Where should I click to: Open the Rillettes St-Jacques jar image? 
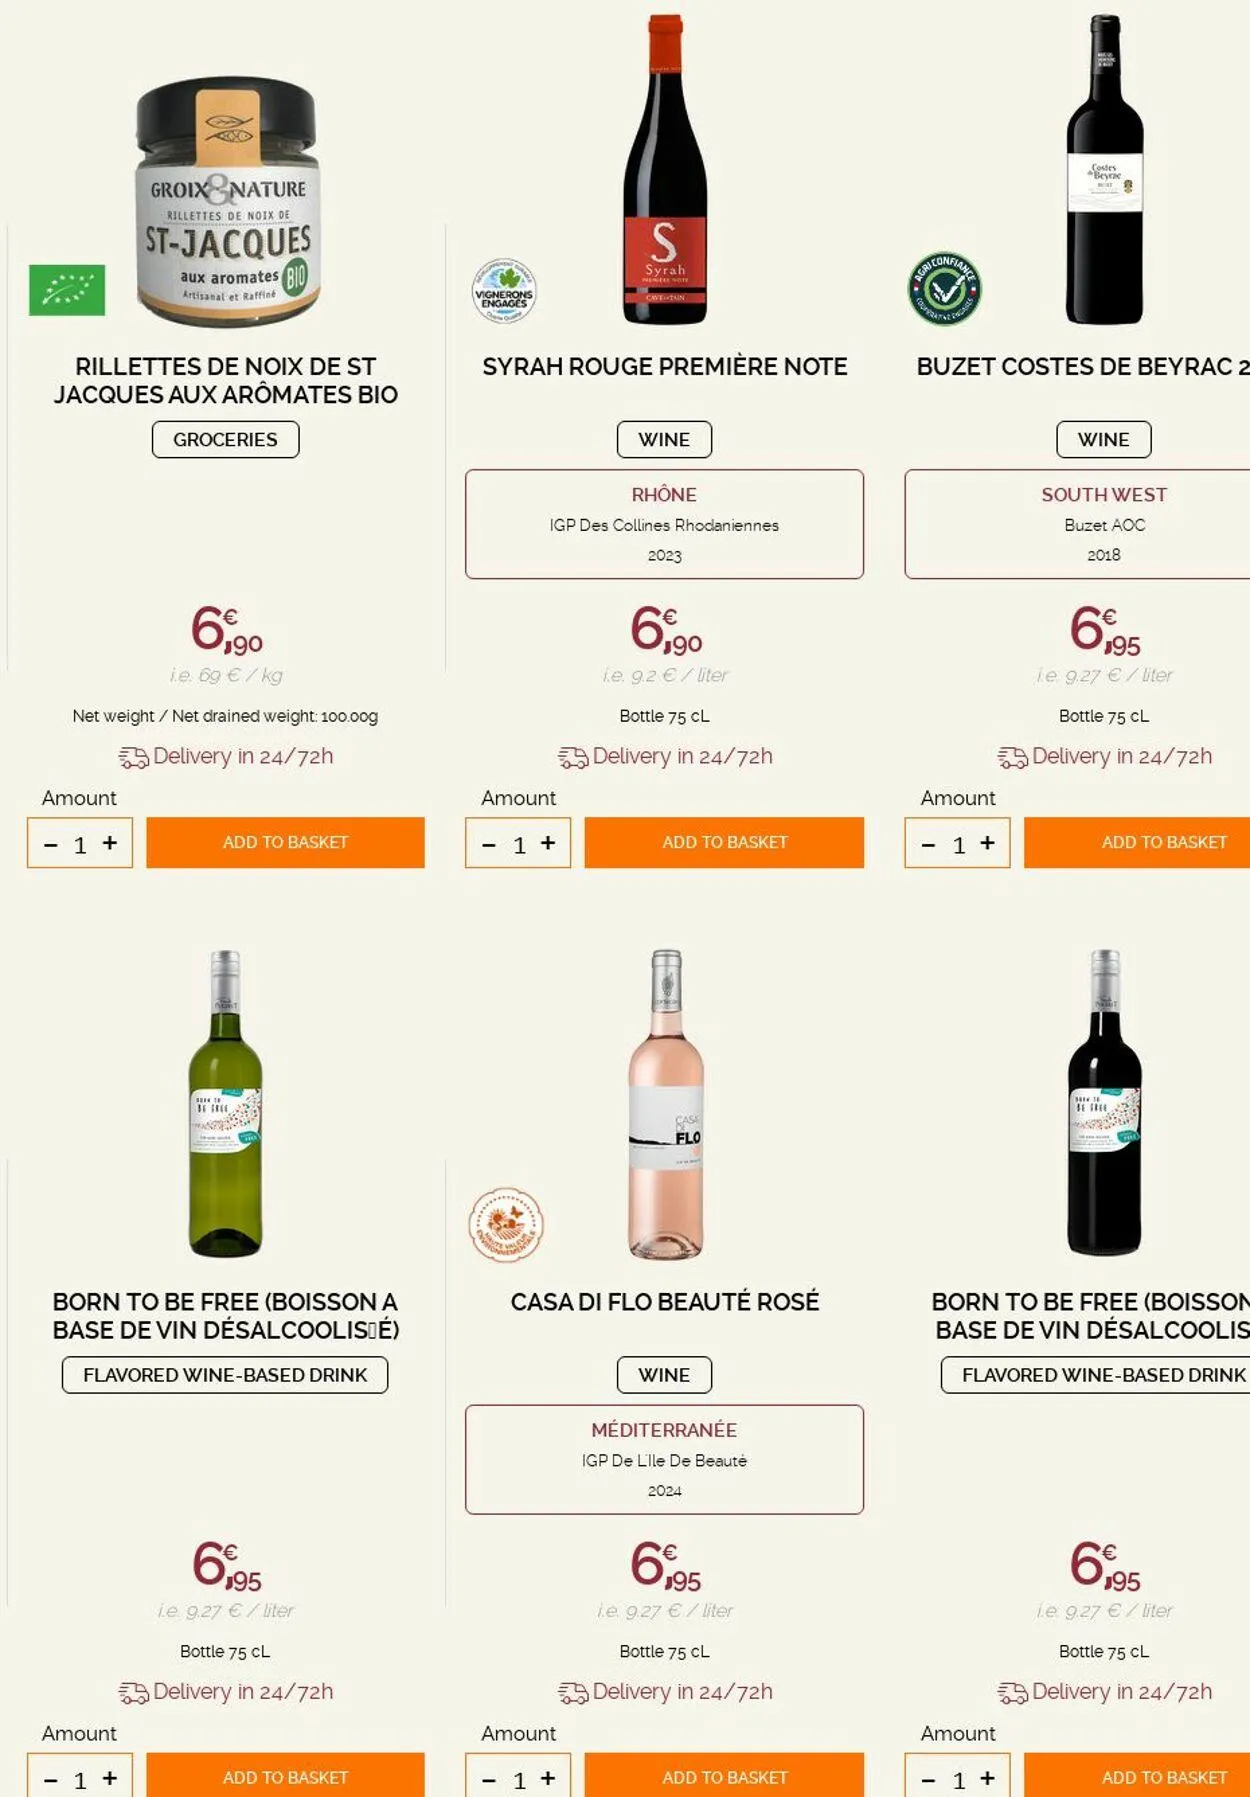click(228, 201)
